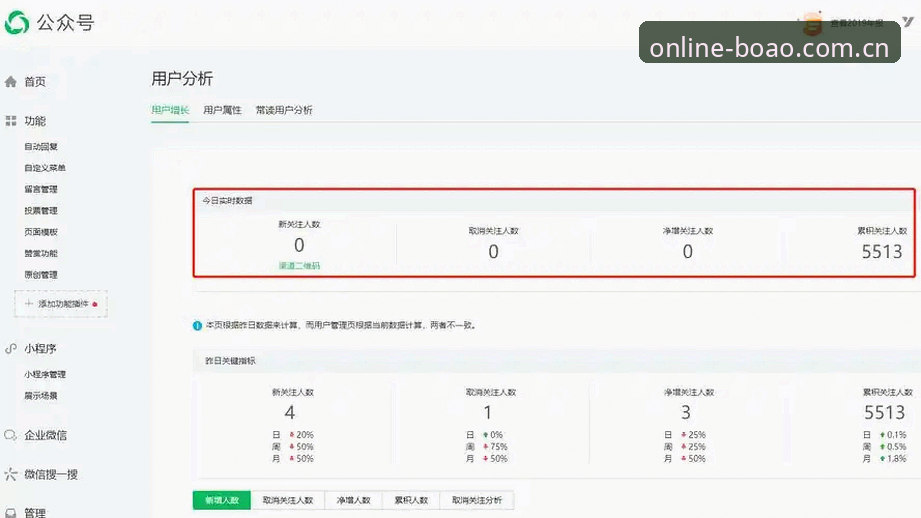This screenshot has height=518, width=921.
Task: Open 页面模板 in the sidebar
Action: tap(41, 232)
